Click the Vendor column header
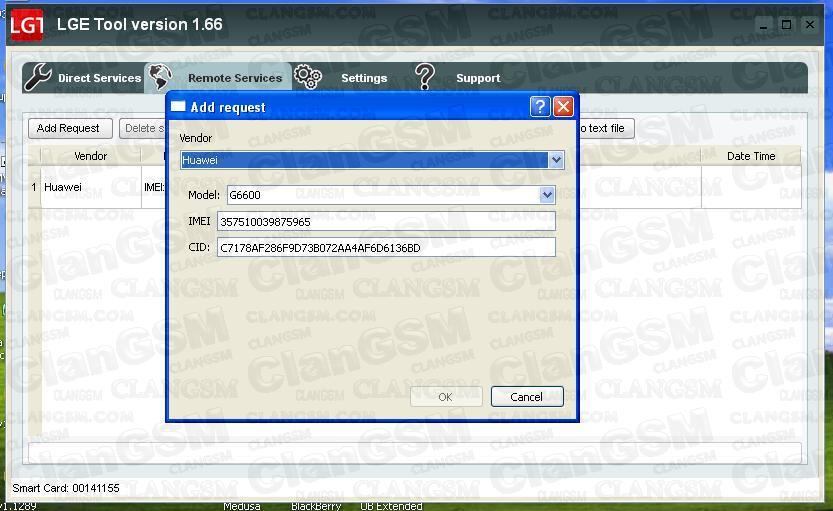Image resolution: width=833 pixels, height=511 pixels. (x=90, y=156)
